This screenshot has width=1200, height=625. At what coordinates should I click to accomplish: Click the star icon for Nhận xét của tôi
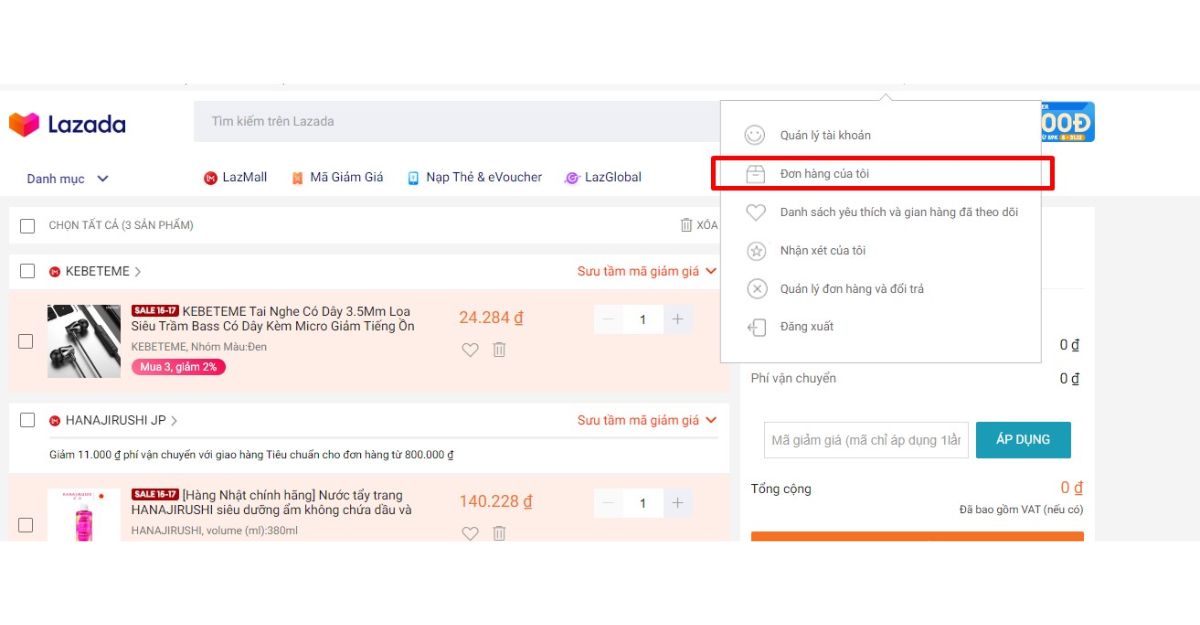756,251
